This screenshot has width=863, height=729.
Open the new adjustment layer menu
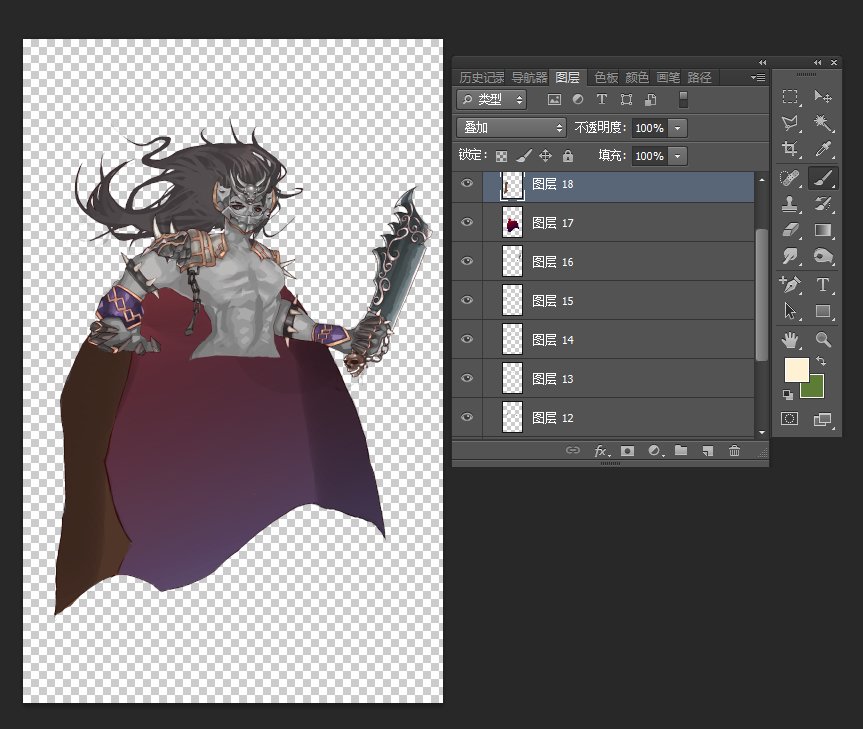(654, 451)
